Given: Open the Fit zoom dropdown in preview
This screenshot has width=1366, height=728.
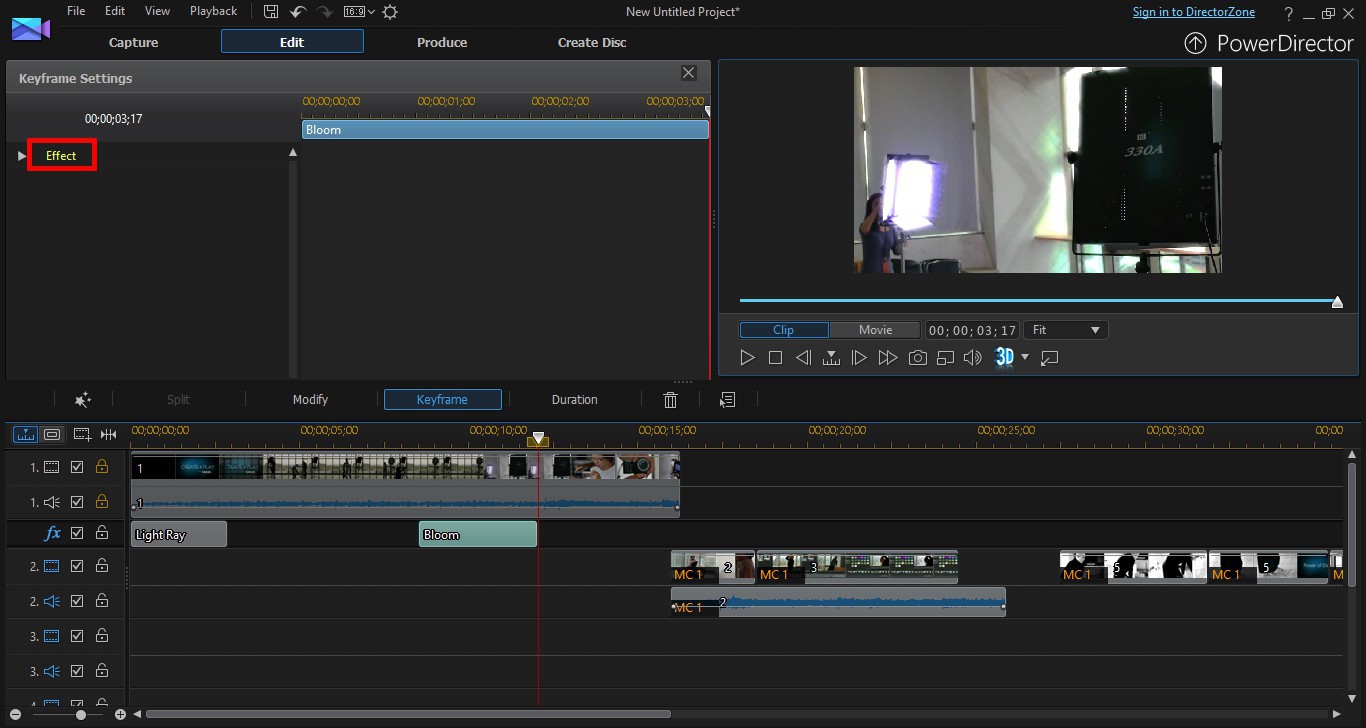Looking at the screenshot, I should [1065, 330].
